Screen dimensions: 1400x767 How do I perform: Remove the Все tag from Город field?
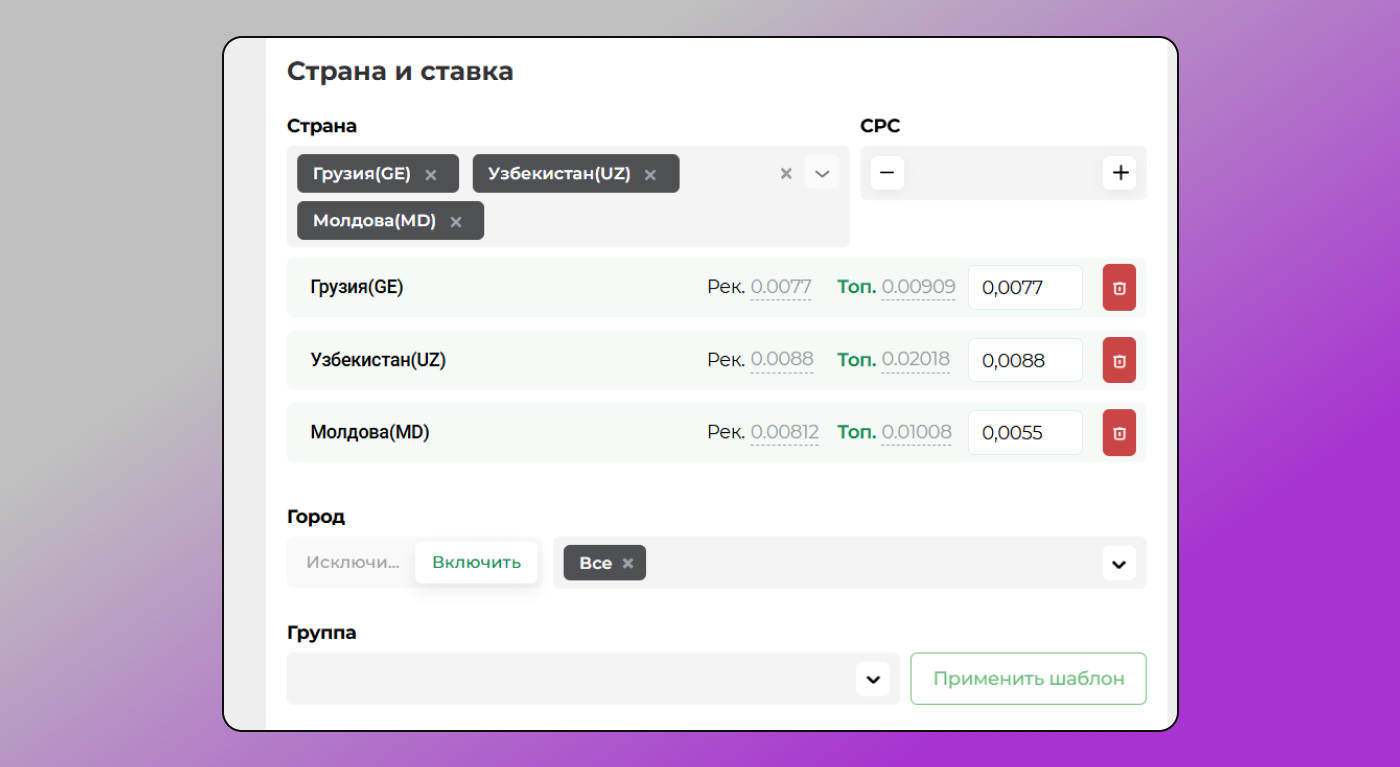tap(628, 562)
